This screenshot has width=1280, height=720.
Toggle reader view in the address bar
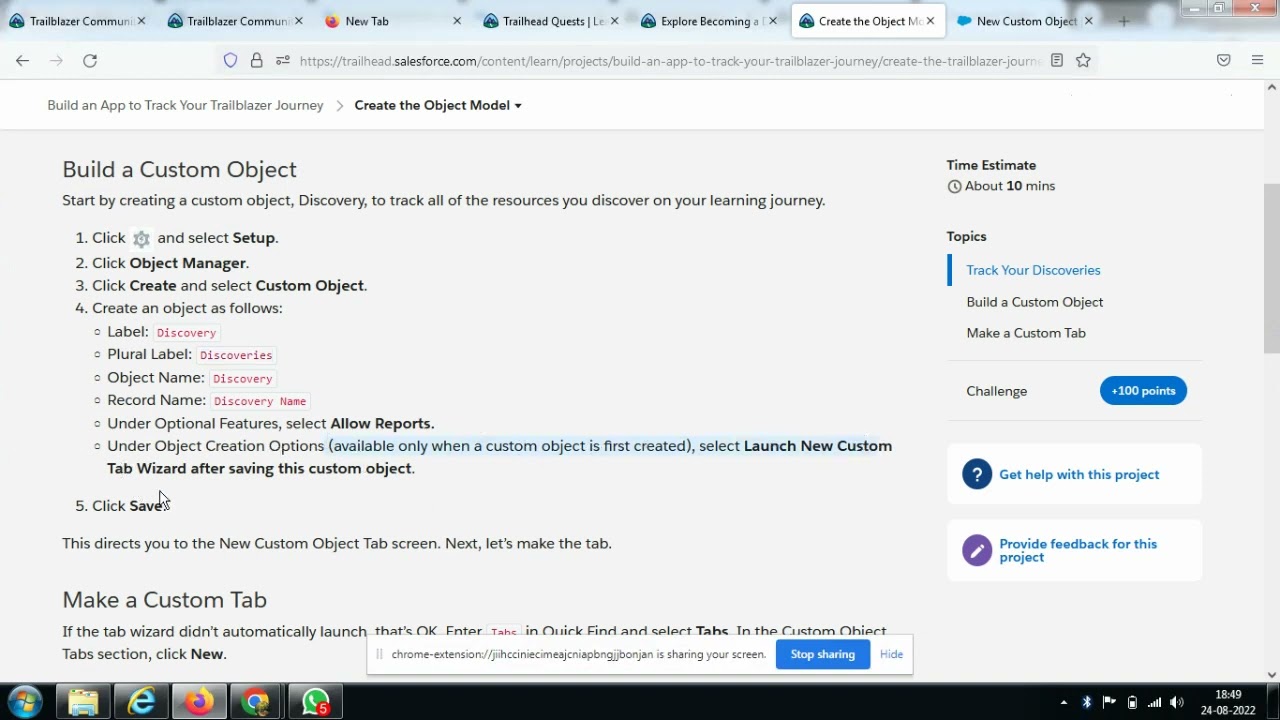click(x=1056, y=61)
